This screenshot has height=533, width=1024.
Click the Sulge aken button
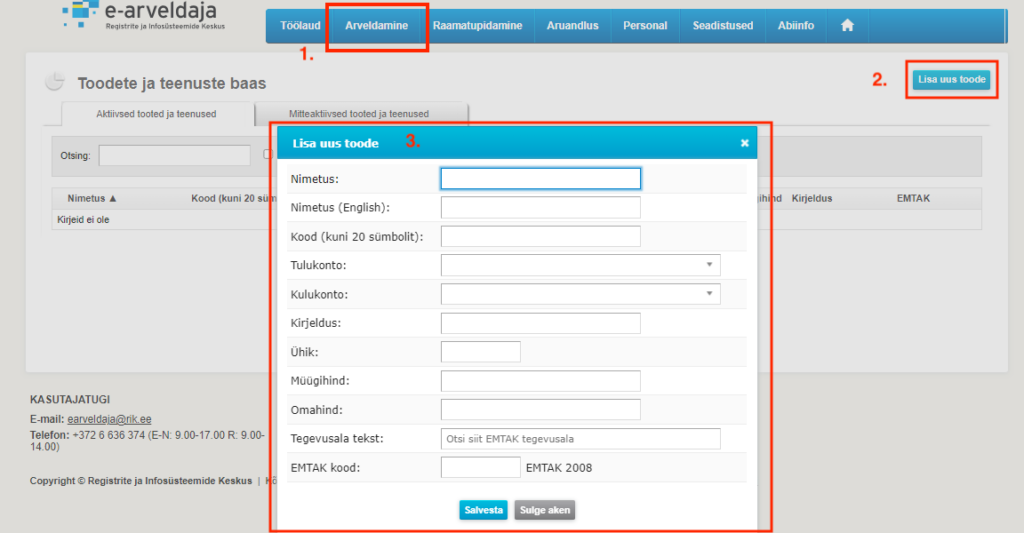(544, 510)
